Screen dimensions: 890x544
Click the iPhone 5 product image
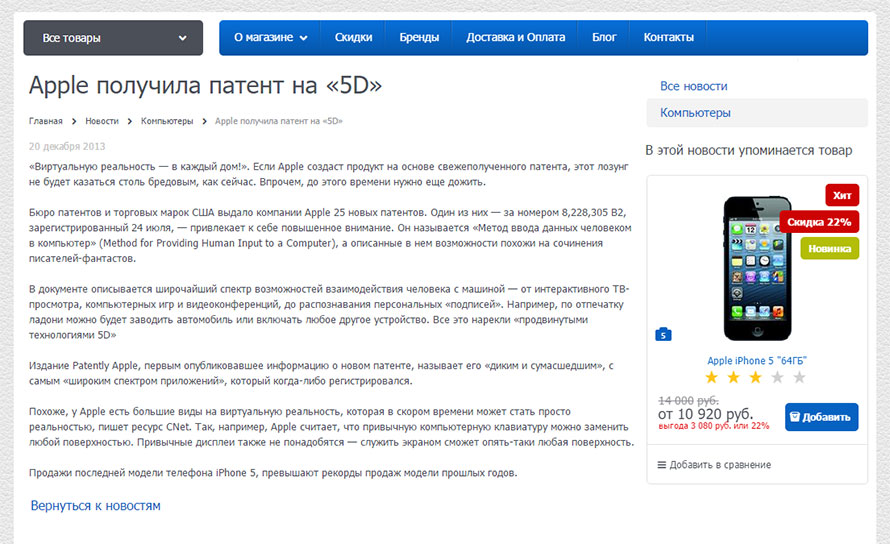[x=757, y=268]
